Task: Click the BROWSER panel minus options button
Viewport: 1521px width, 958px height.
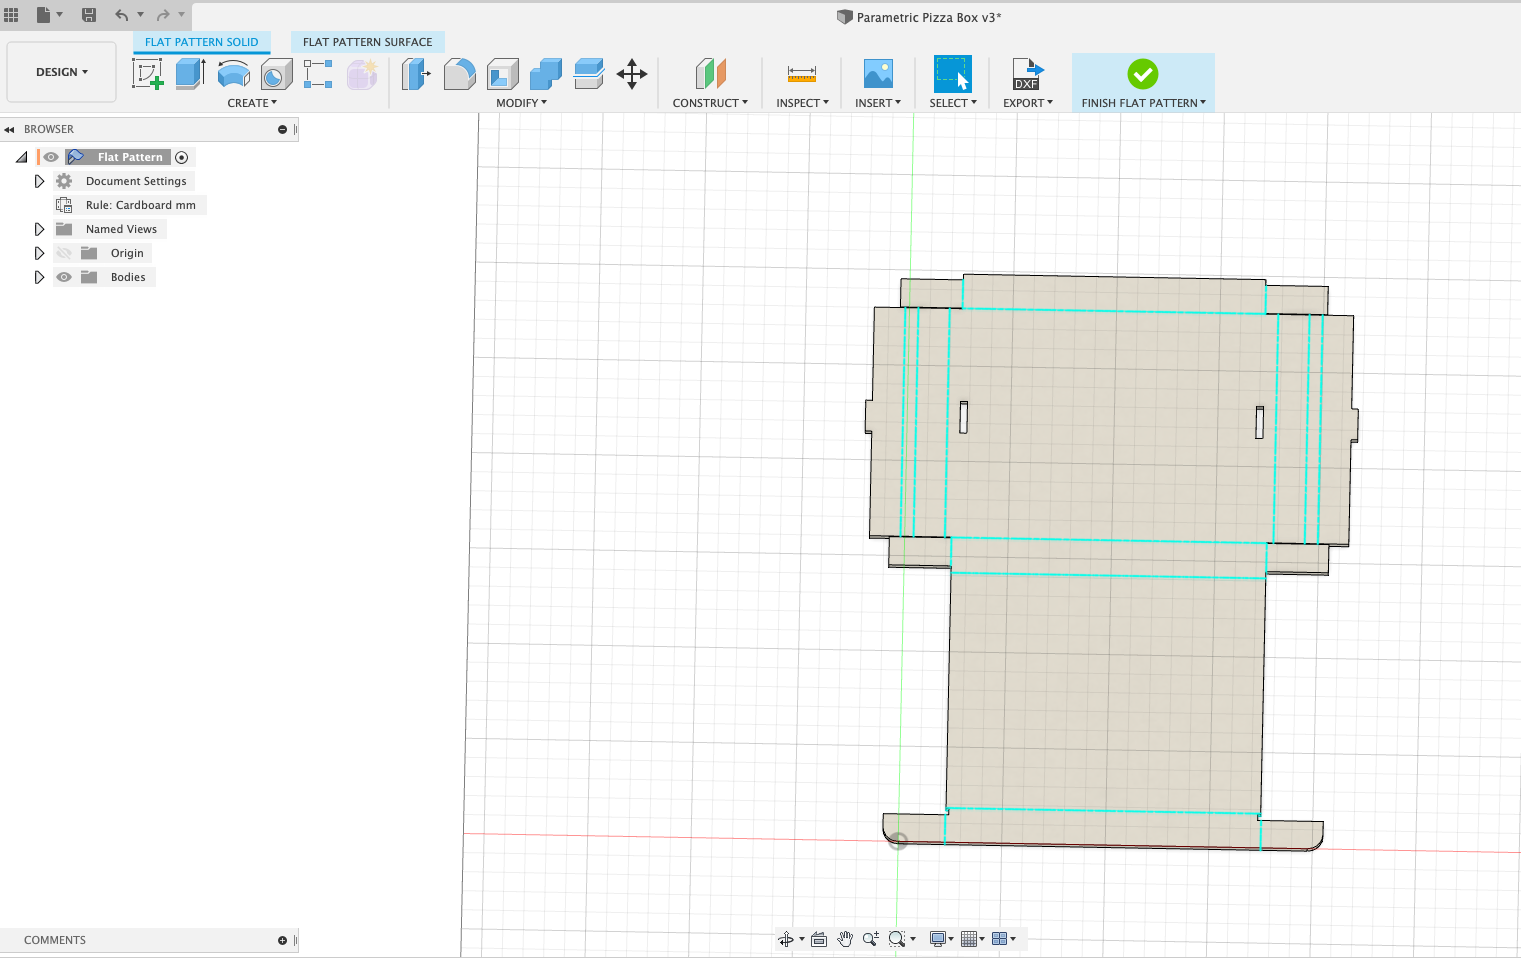Action: (282, 129)
